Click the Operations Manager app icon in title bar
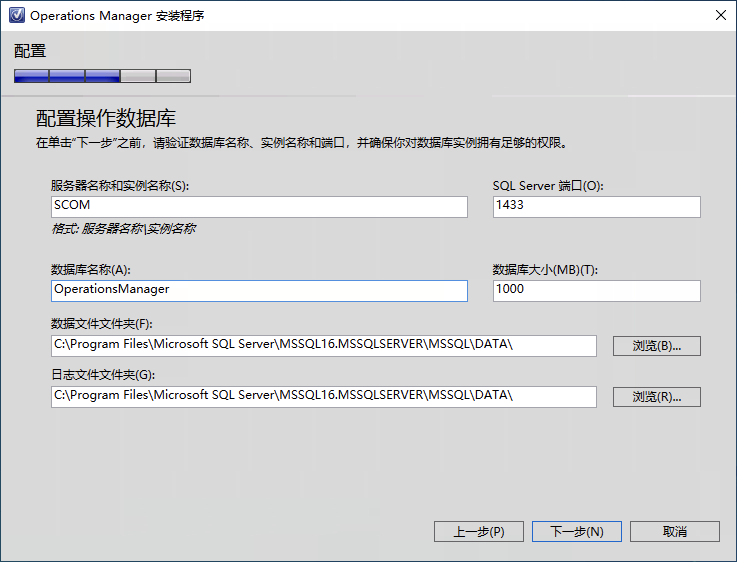Image resolution: width=737 pixels, height=562 pixels. tap(17, 15)
